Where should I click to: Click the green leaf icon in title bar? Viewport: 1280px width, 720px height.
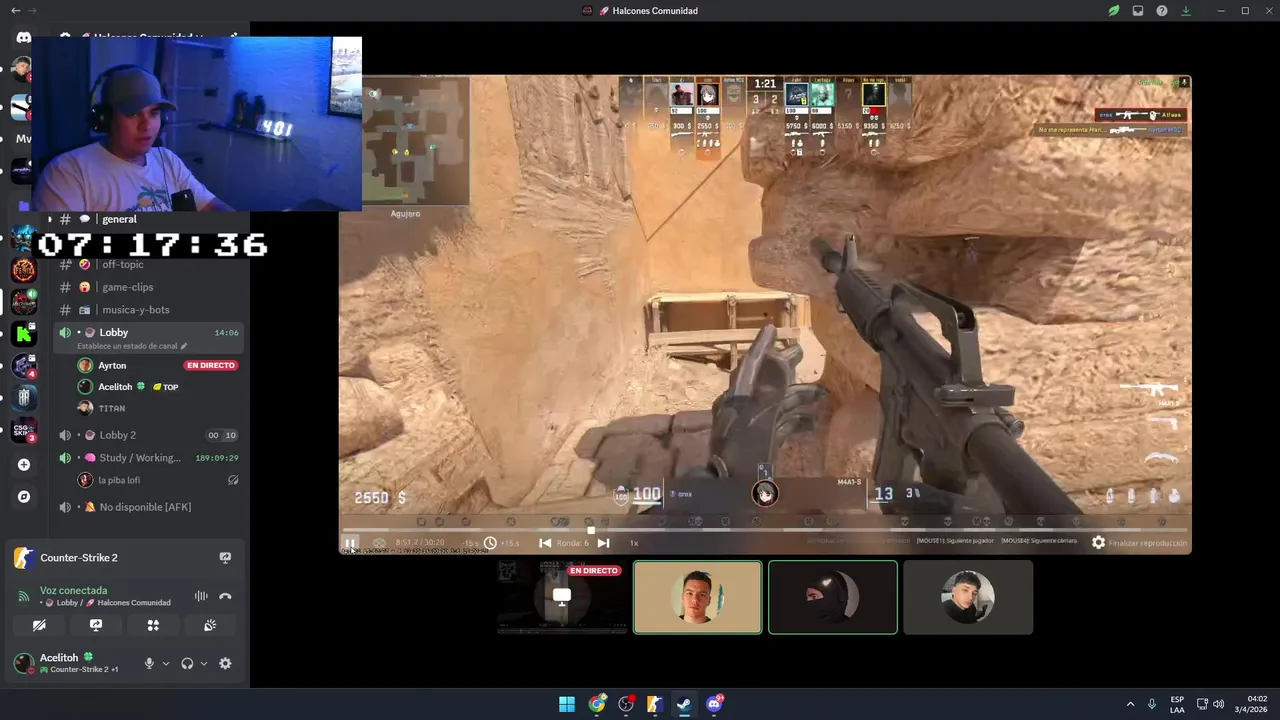tap(1113, 11)
